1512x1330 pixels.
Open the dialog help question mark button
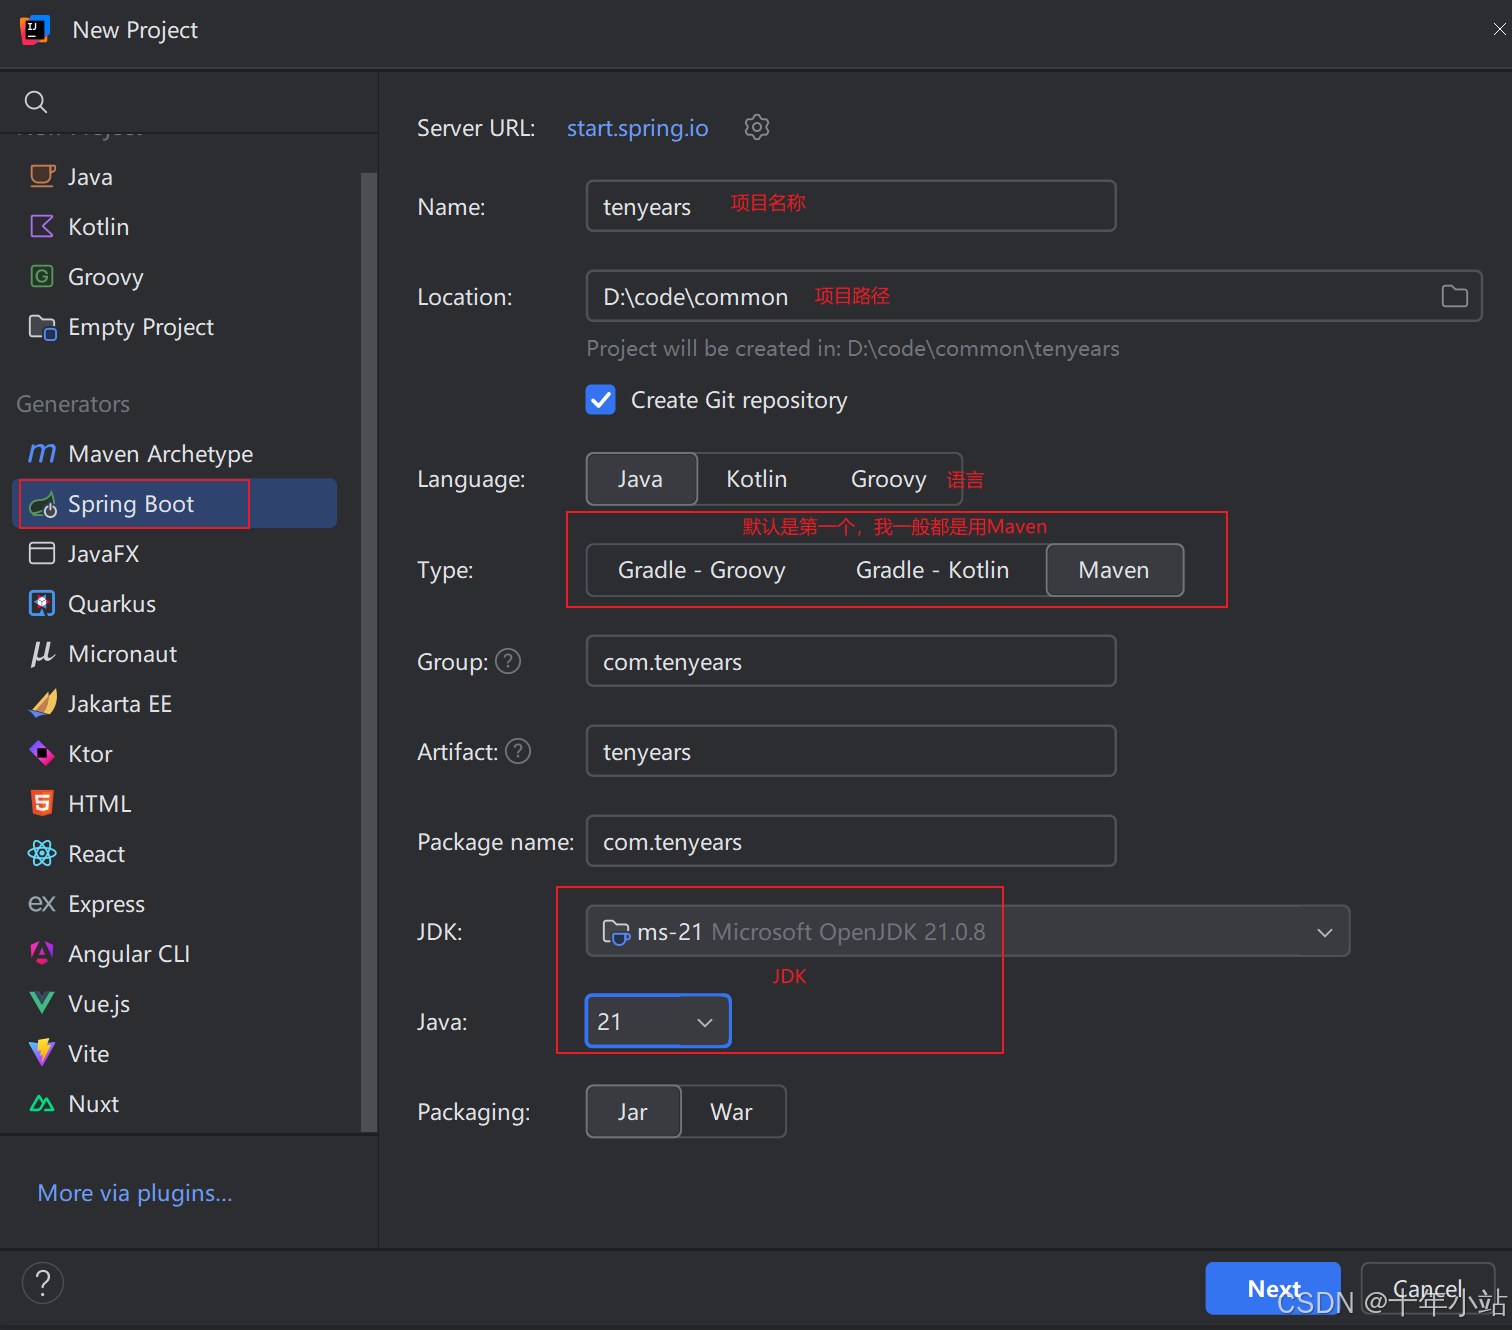click(x=43, y=1283)
